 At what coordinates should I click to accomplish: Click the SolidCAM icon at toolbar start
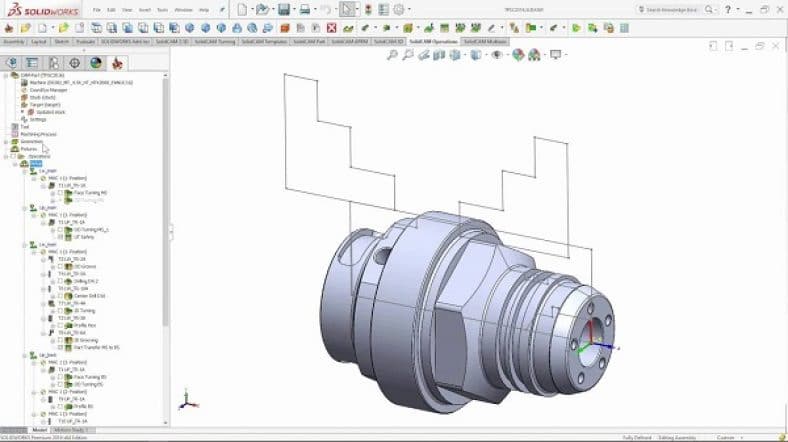(x=9, y=28)
